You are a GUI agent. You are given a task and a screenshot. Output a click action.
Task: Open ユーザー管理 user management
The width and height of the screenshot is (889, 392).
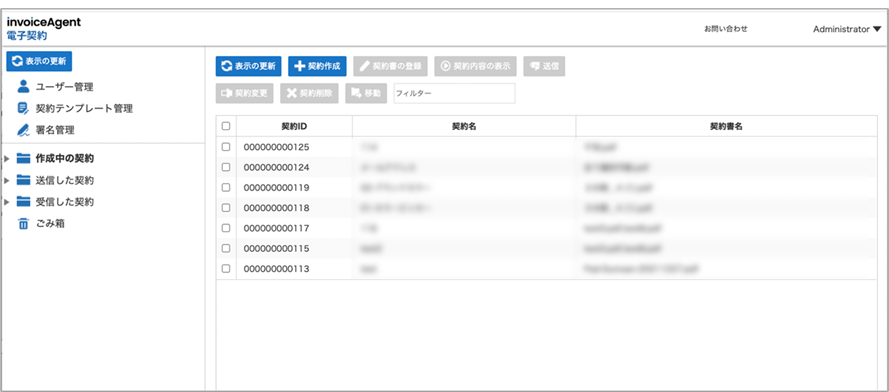pos(64,87)
